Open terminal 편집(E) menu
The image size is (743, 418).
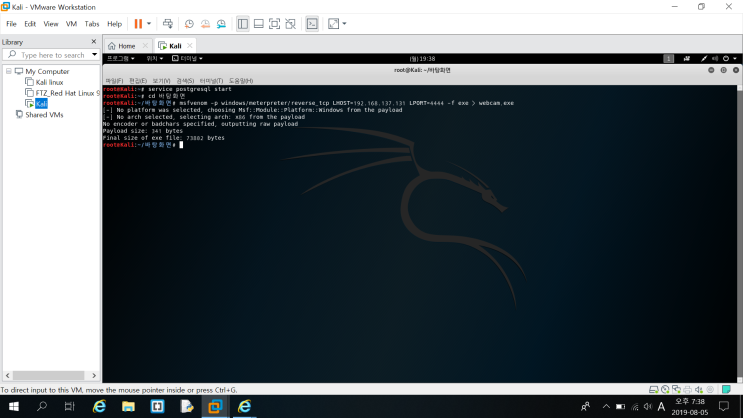click(x=137, y=81)
